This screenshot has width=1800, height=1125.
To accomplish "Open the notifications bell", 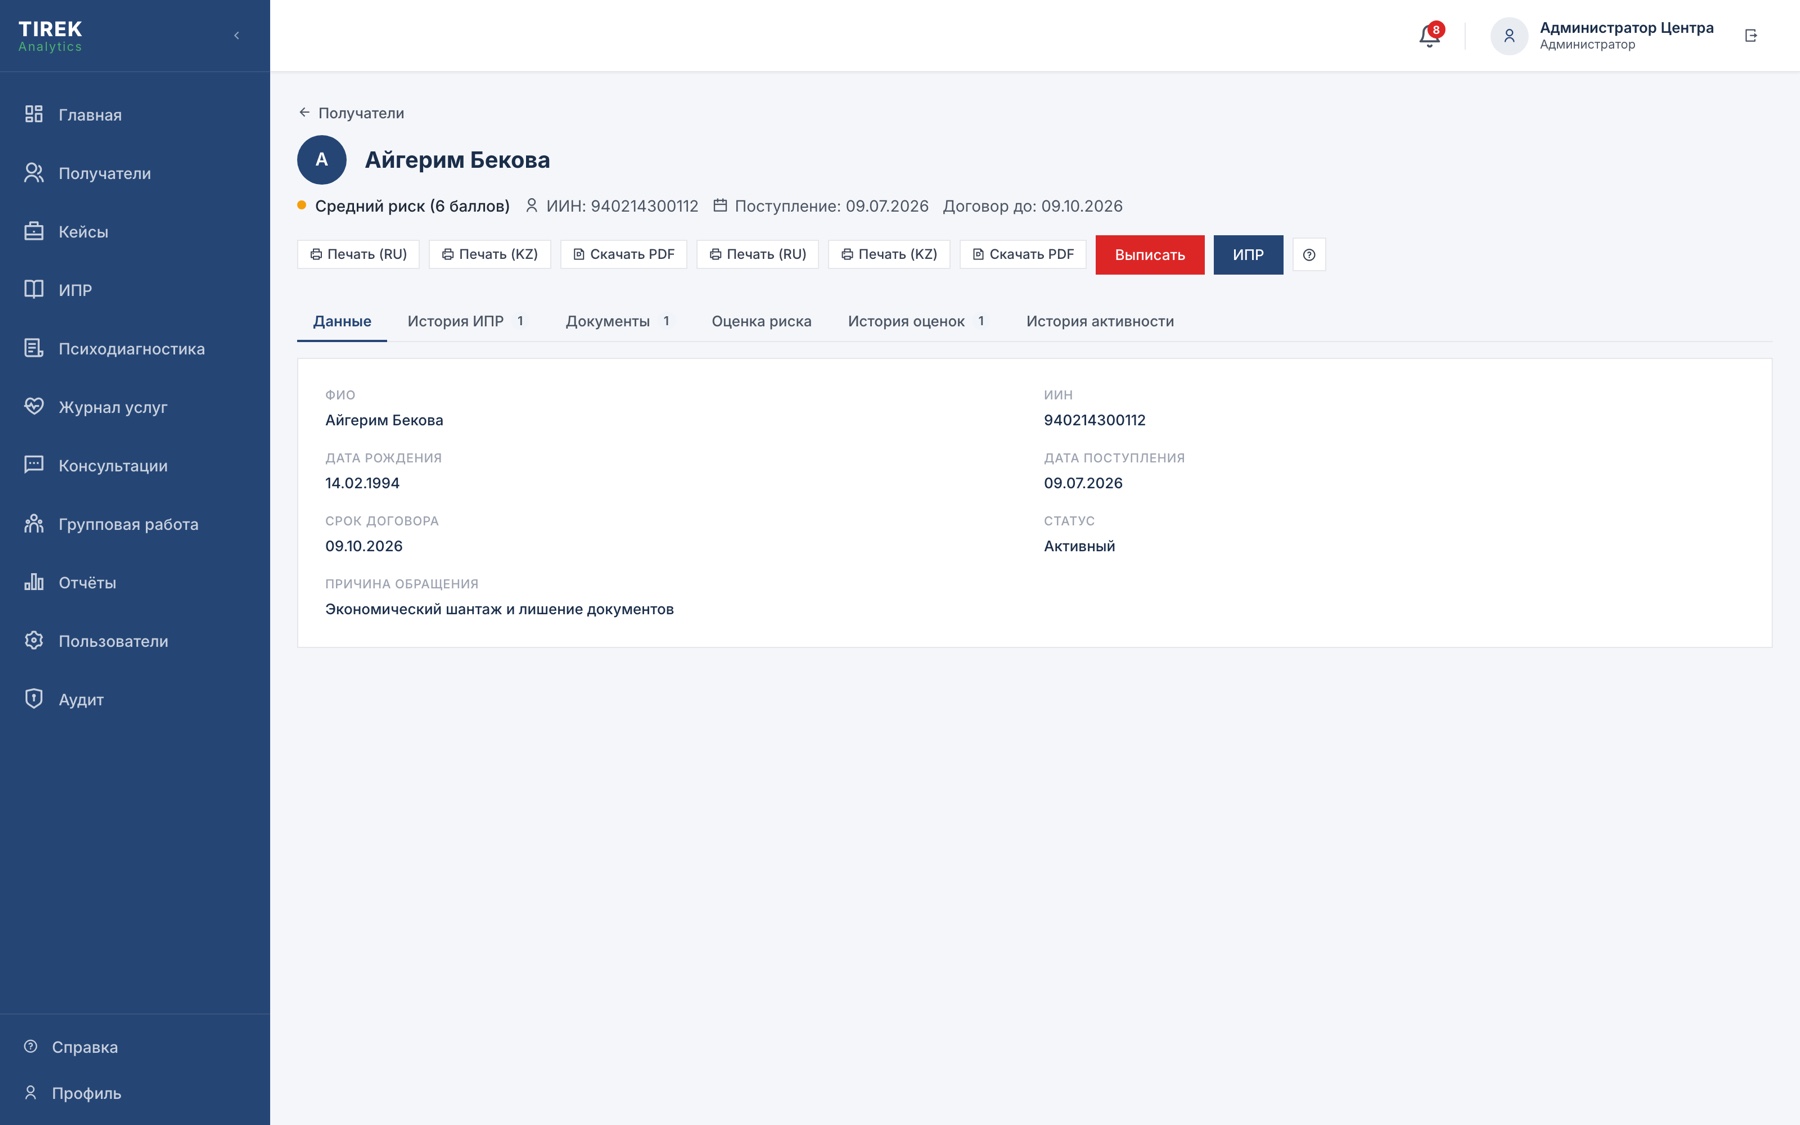I will pyautogui.click(x=1429, y=36).
